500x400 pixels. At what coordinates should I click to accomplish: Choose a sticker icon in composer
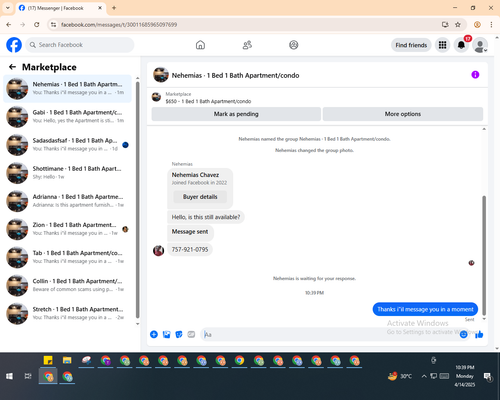pos(179,334)
